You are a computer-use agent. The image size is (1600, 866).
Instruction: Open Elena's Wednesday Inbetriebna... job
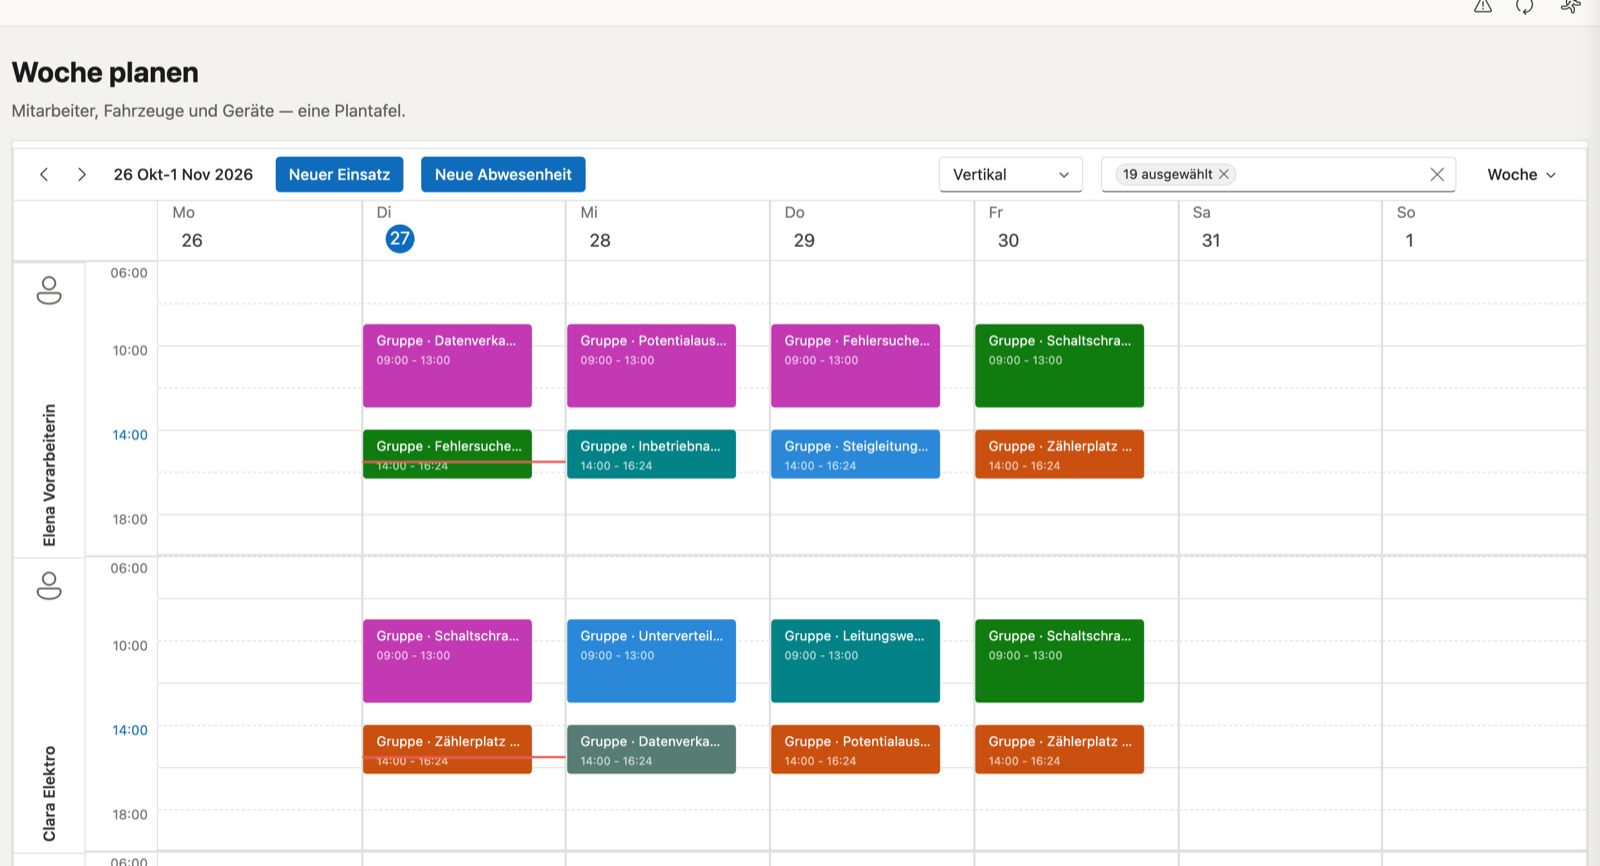point(651,454)
